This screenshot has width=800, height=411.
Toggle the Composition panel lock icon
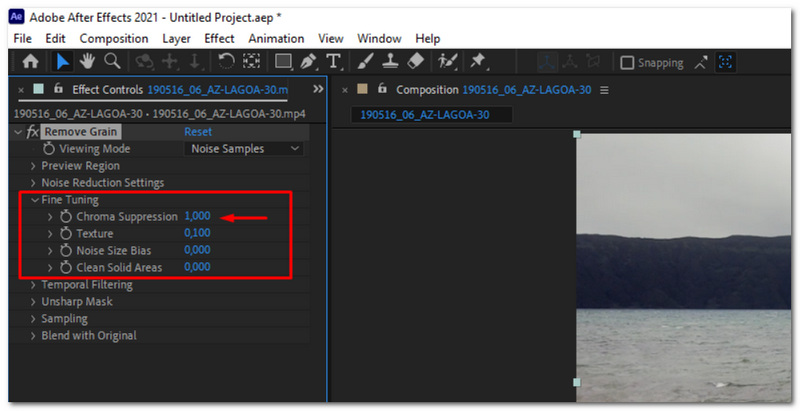pos(382,89)
